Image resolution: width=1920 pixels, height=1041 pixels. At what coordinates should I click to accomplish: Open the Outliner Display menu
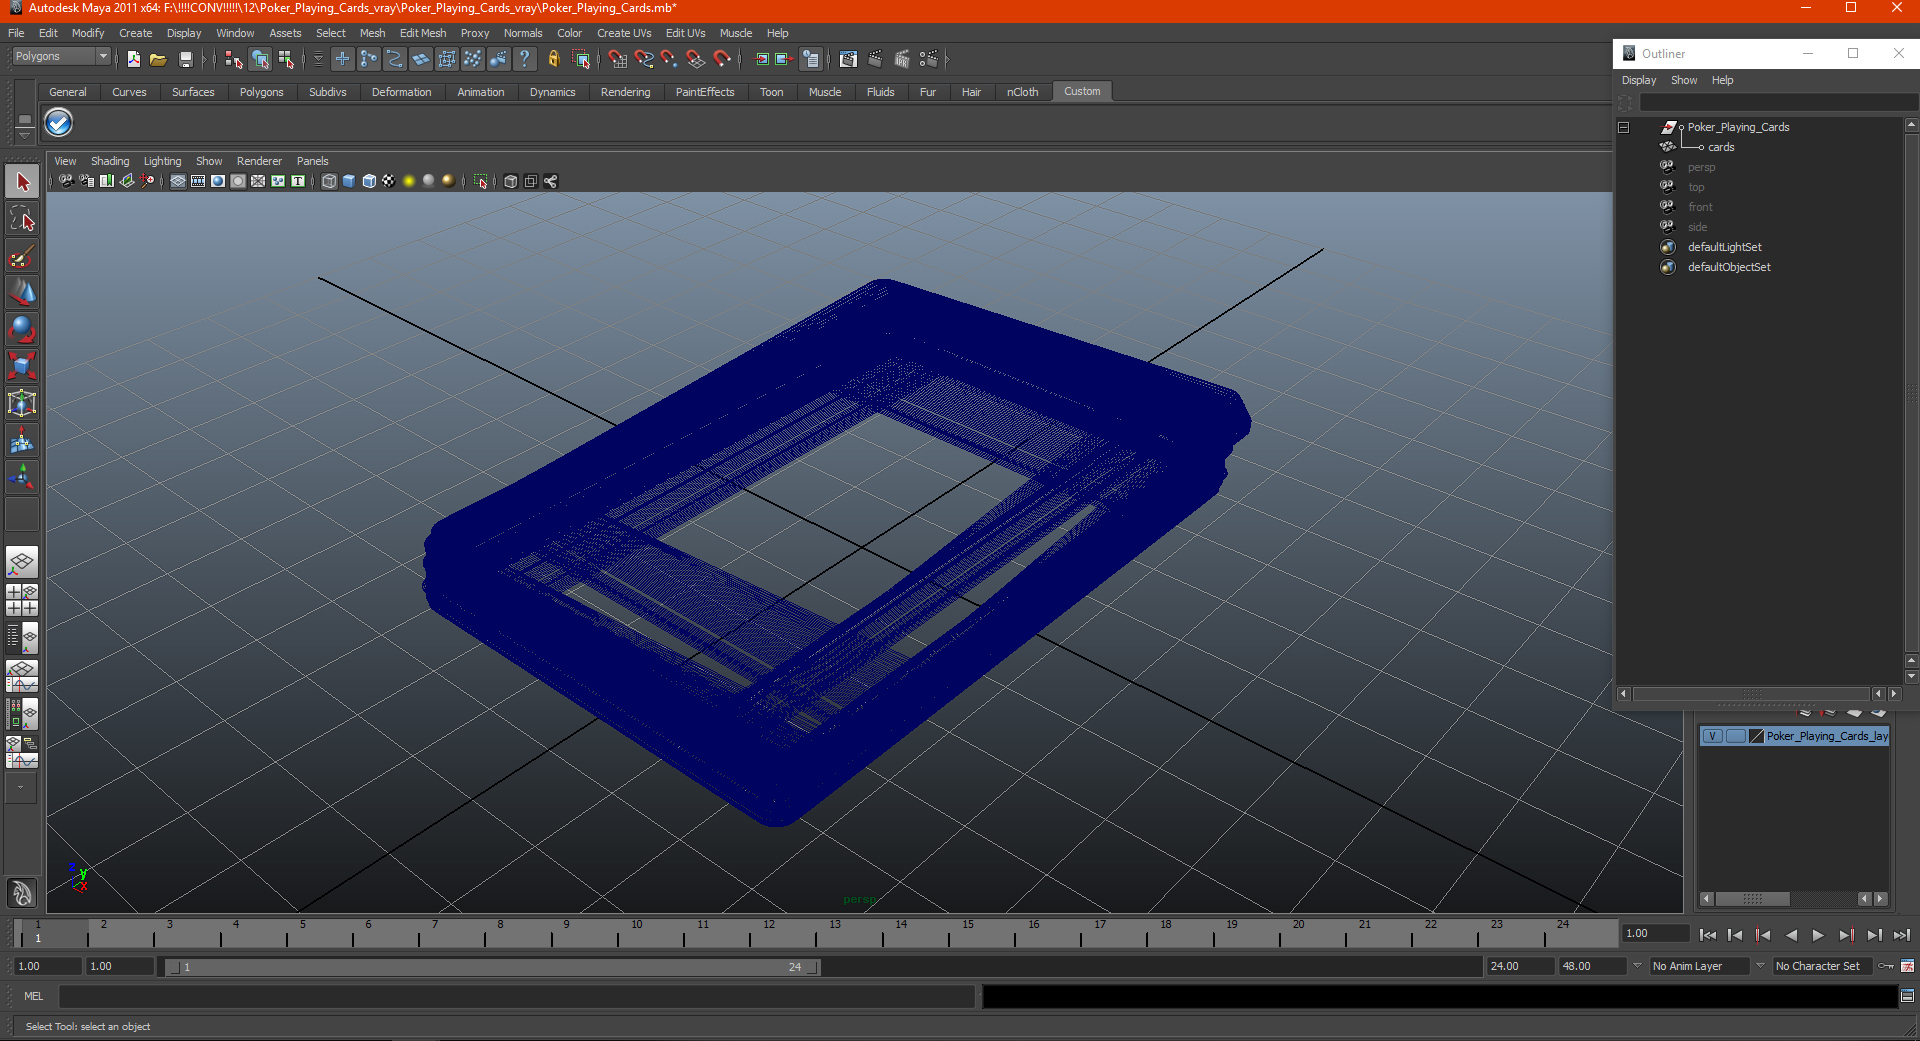pos(1638,80)
